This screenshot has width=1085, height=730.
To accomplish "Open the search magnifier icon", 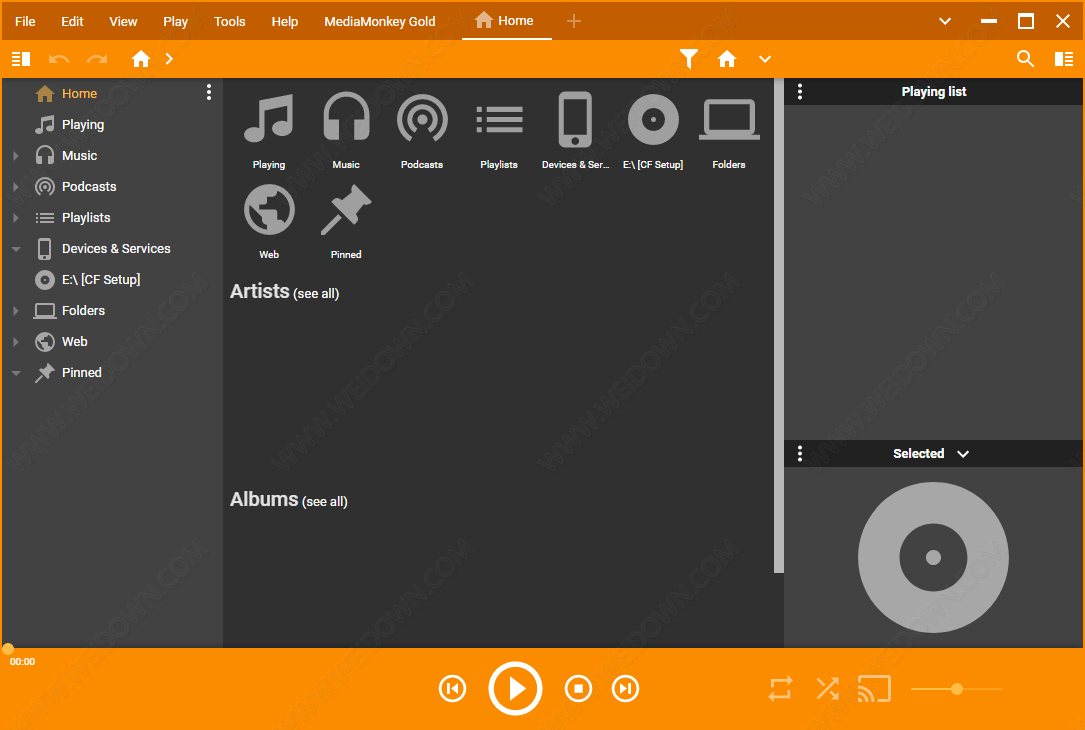I will [1025, 60].
